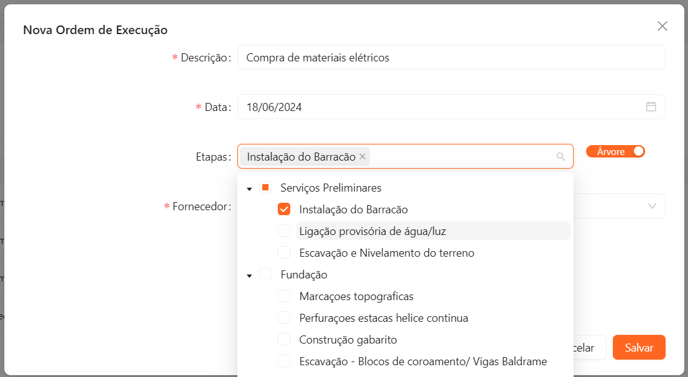Check Escavação e Nivelamento do terreno
Image resolution: width=688 pixels, height=377 pixels.
tap(284, 253)
